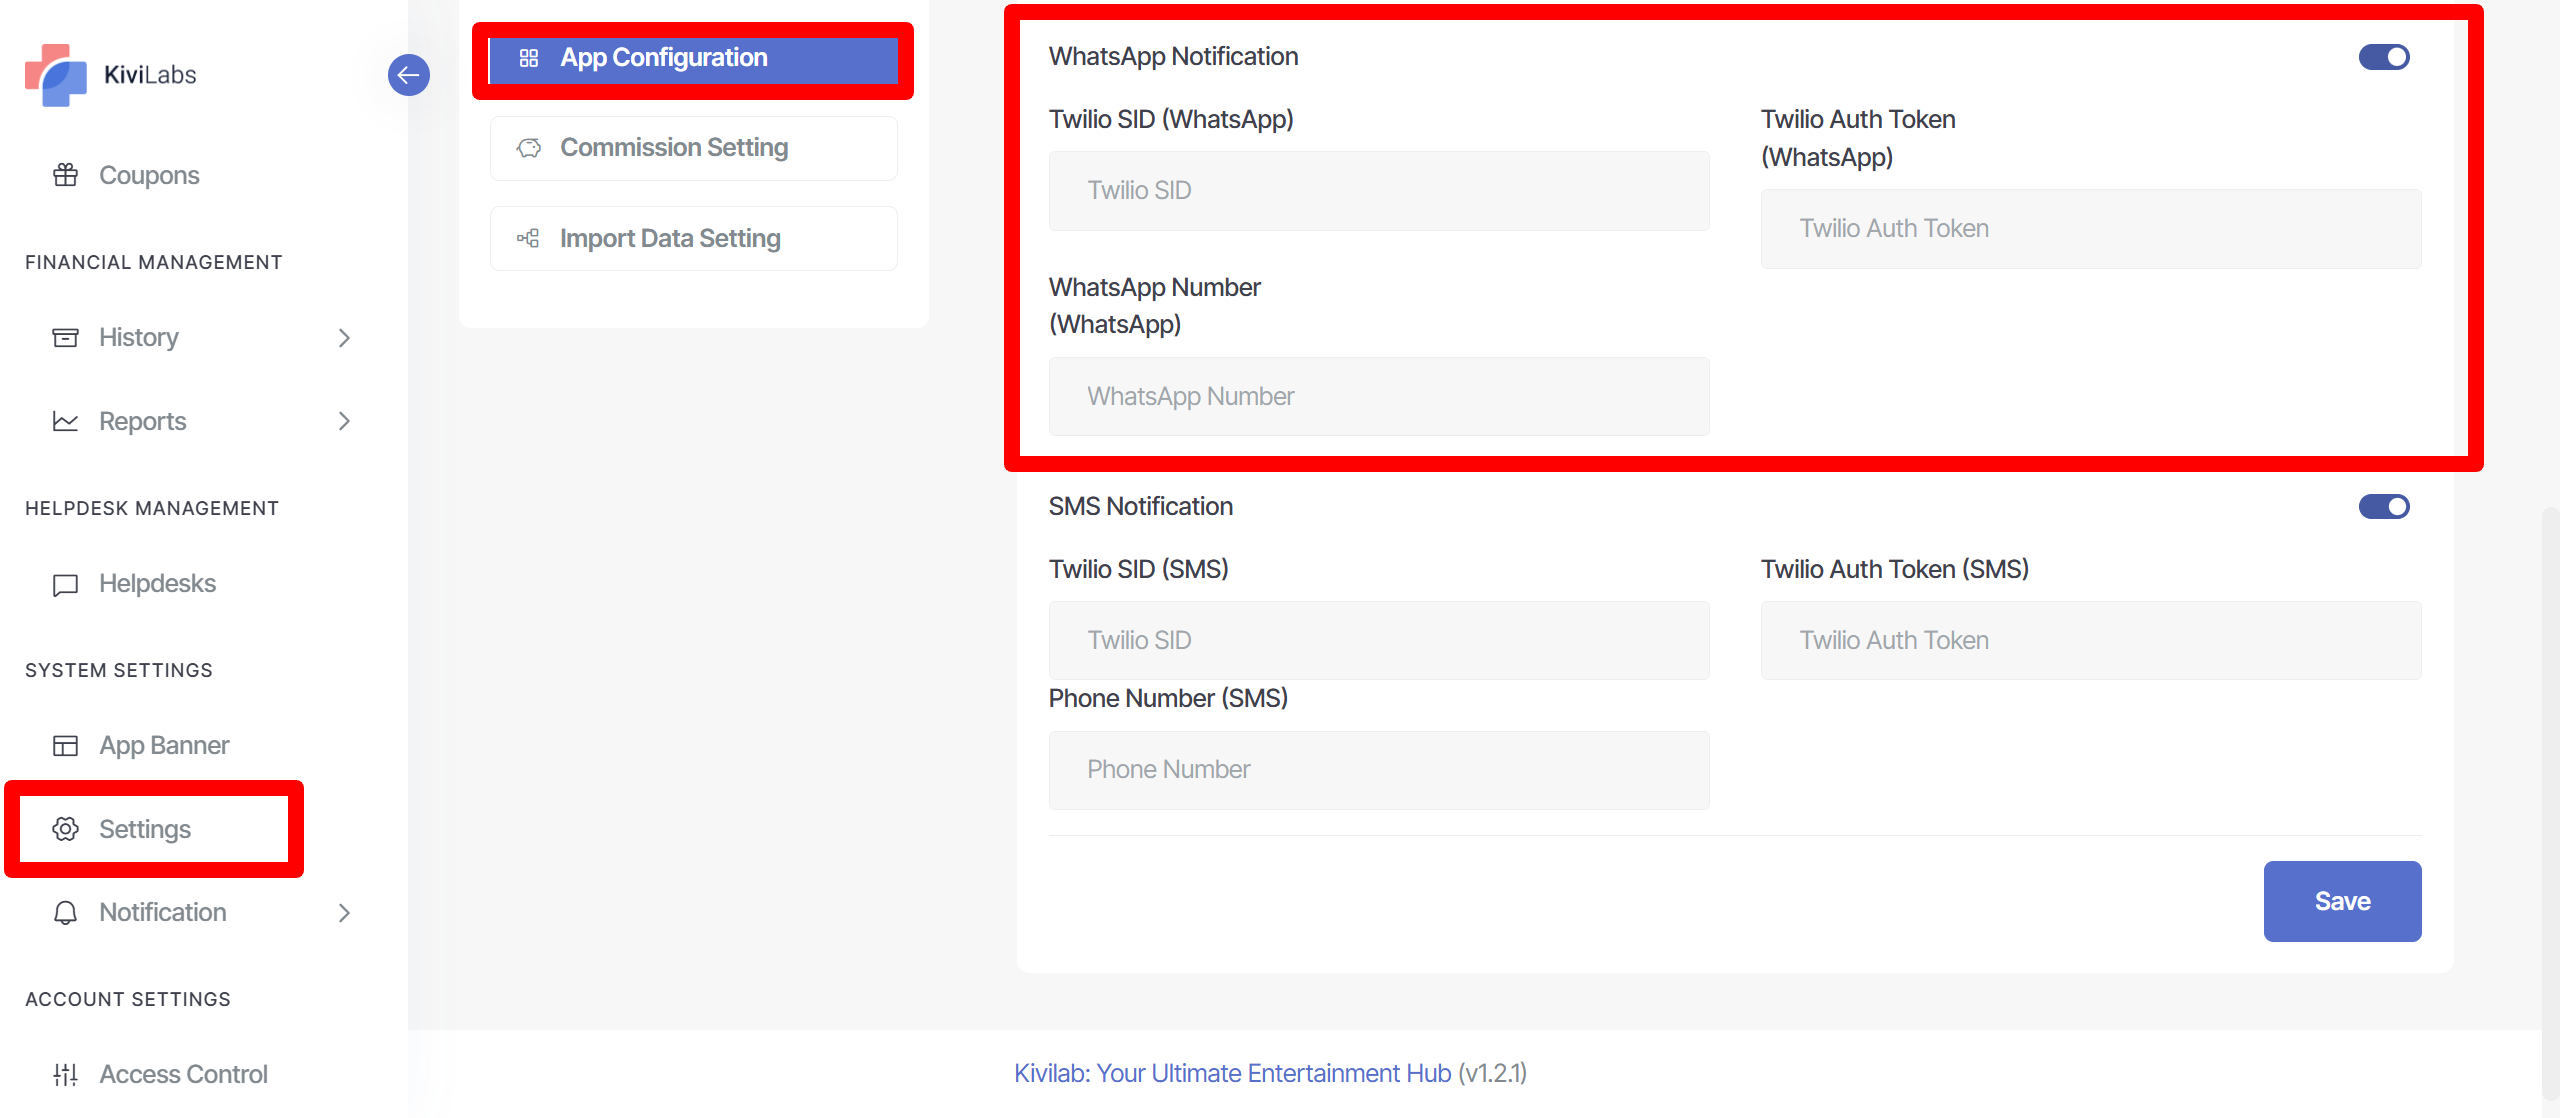This screenshot has width=2560, height=1118.
Task: Open Coupons in the sidebar
Action: tap(149, 175)
